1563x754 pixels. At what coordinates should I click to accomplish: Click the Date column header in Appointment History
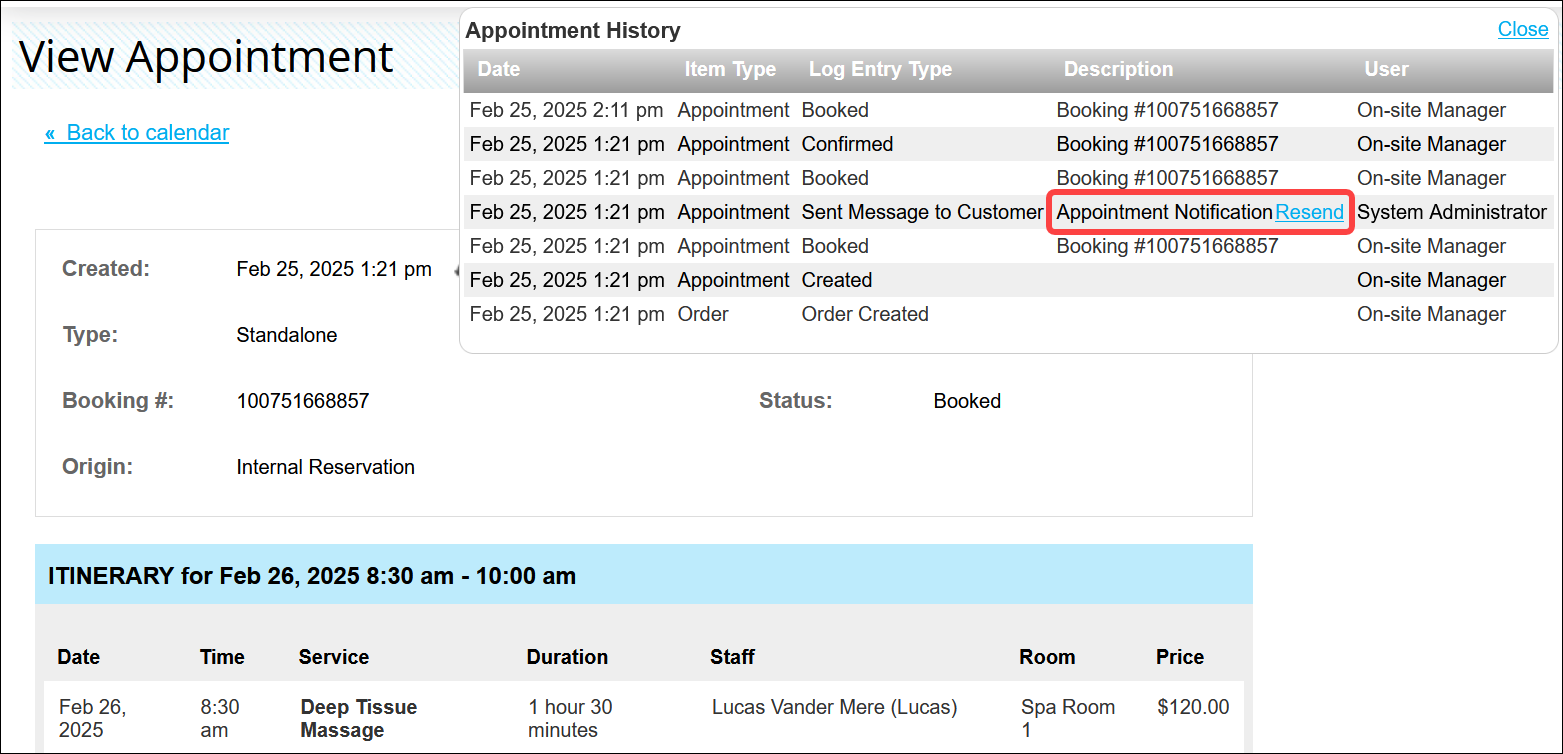[498, 69]
